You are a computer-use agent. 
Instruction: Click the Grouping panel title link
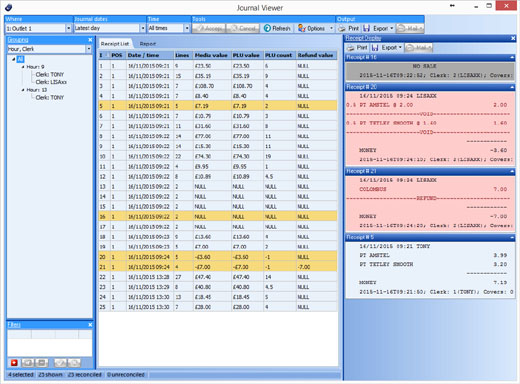click(x=18, y=40)
